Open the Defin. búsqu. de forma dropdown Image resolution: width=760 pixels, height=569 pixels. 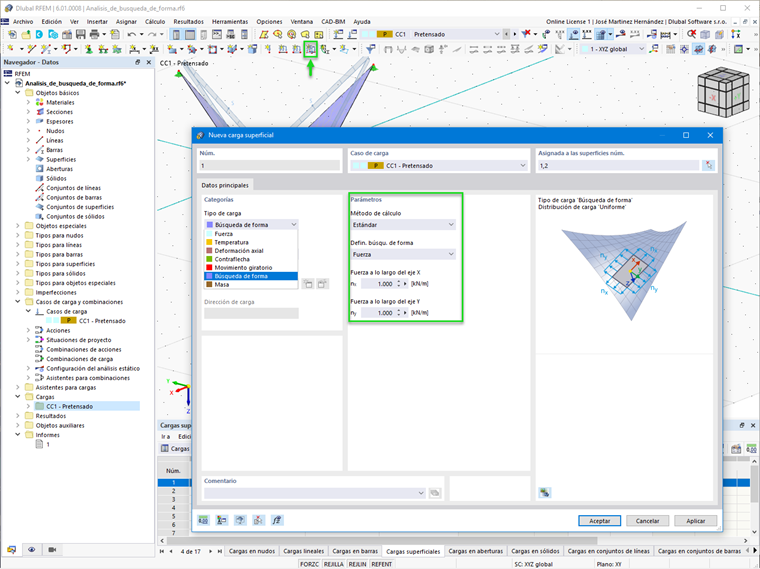(403, 254)
